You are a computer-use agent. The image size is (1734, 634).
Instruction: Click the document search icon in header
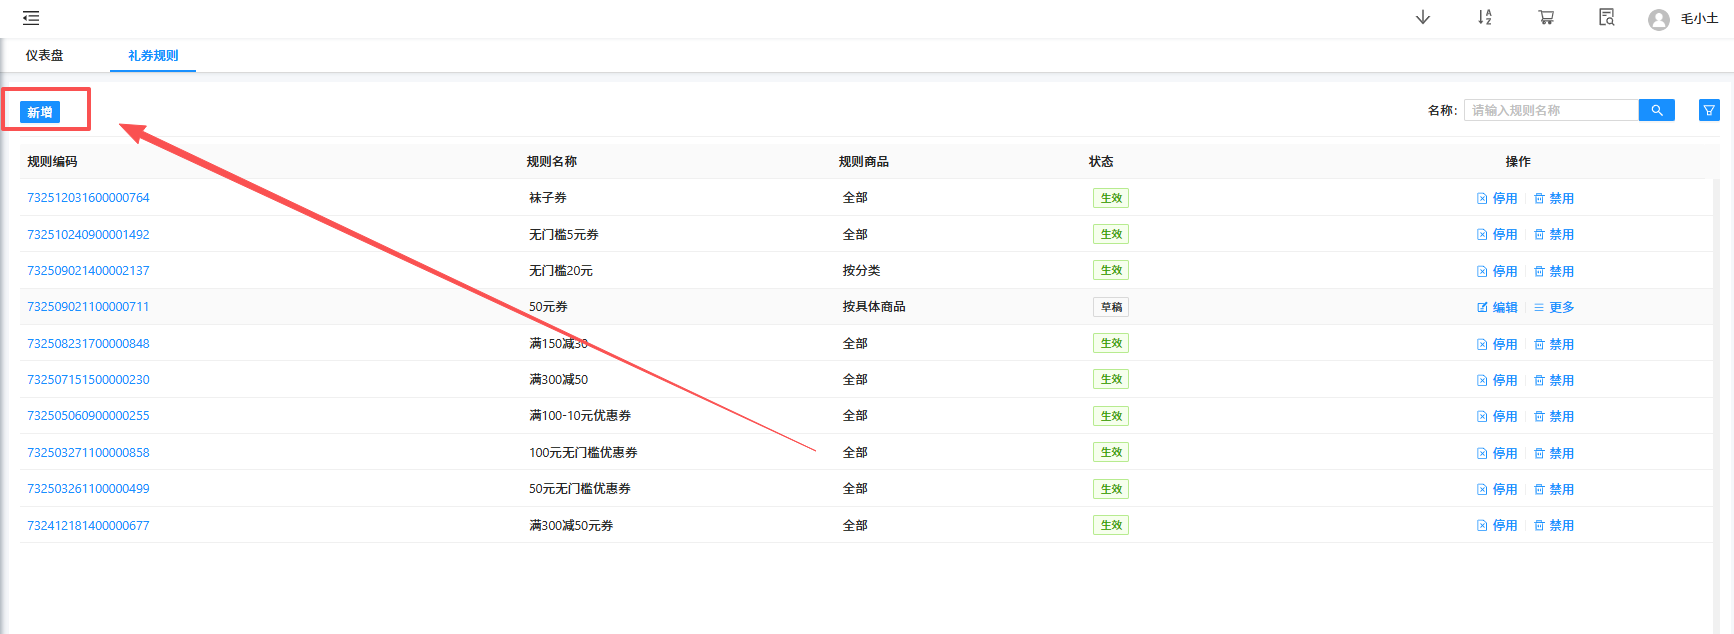click(1607, 18)
